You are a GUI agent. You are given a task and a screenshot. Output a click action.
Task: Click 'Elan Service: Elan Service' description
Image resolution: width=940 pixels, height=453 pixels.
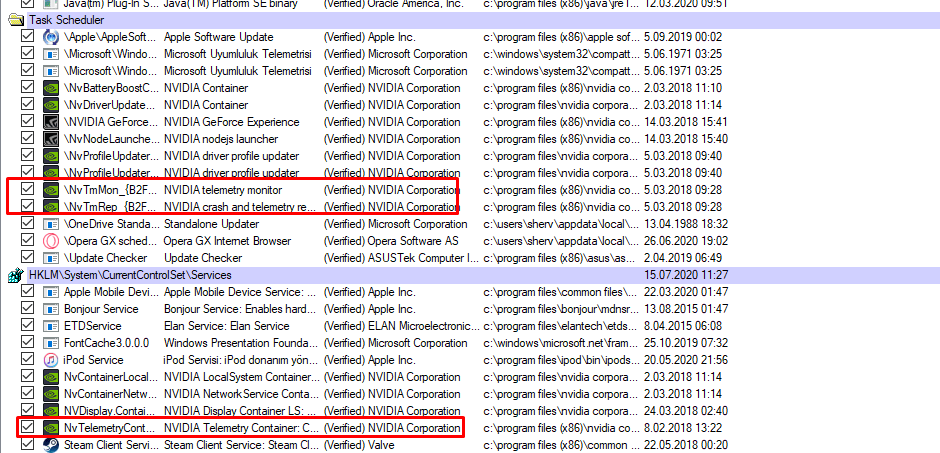227,326
